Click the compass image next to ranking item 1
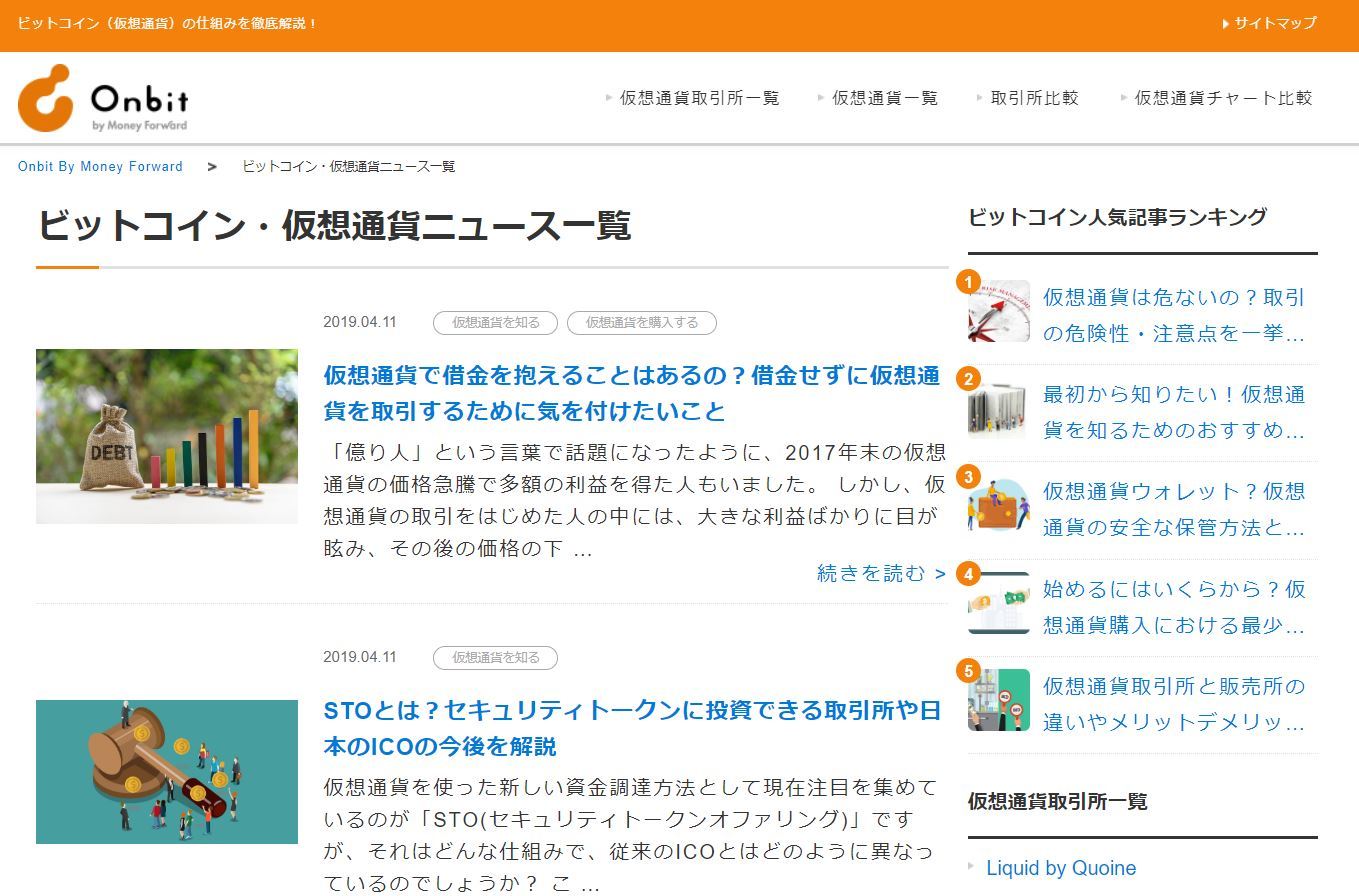 click(998, 311)
